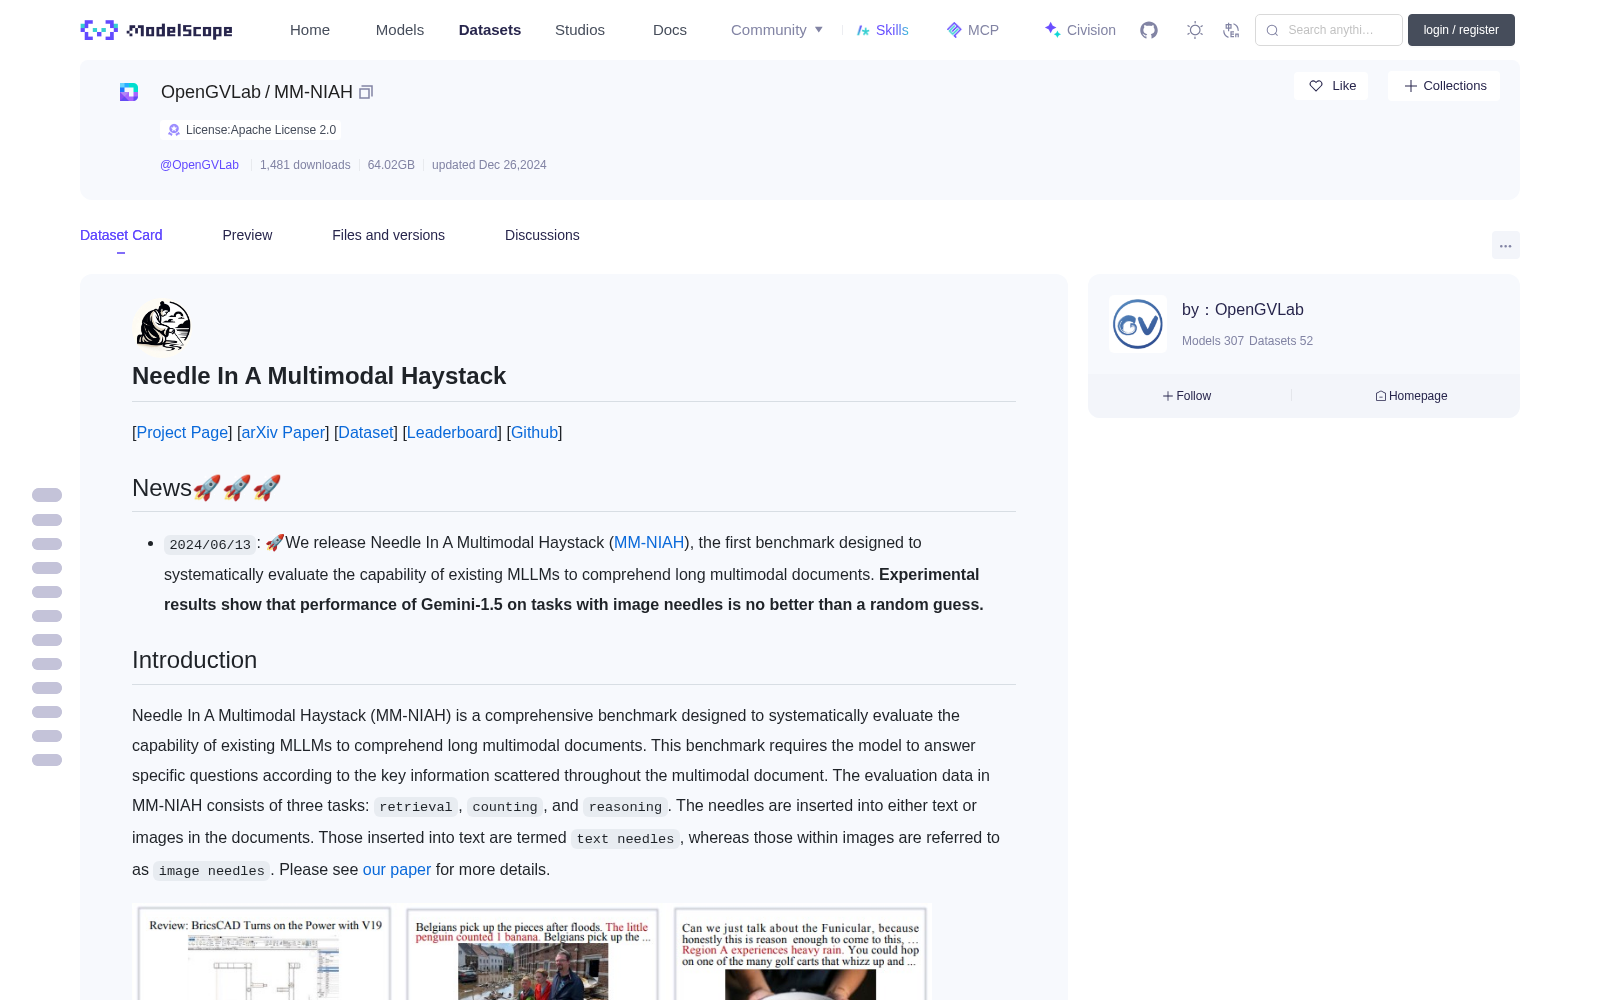
Task: Open the Belgians floods example thumbnail
Action: (532, 953)
